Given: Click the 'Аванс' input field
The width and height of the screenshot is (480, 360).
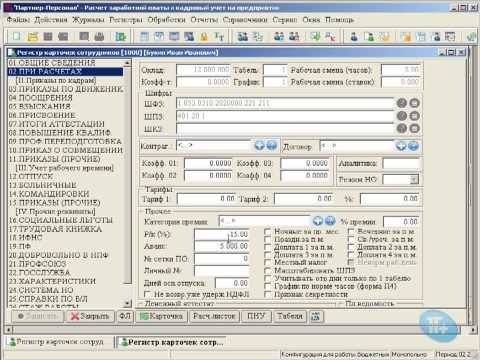Looking at the screenshot, I should point(222,246).
